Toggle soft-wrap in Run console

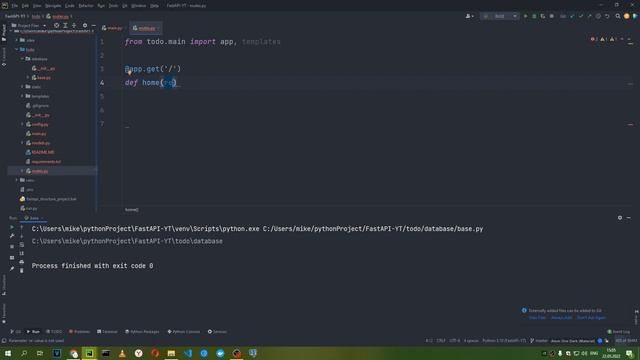pos(22,244)
